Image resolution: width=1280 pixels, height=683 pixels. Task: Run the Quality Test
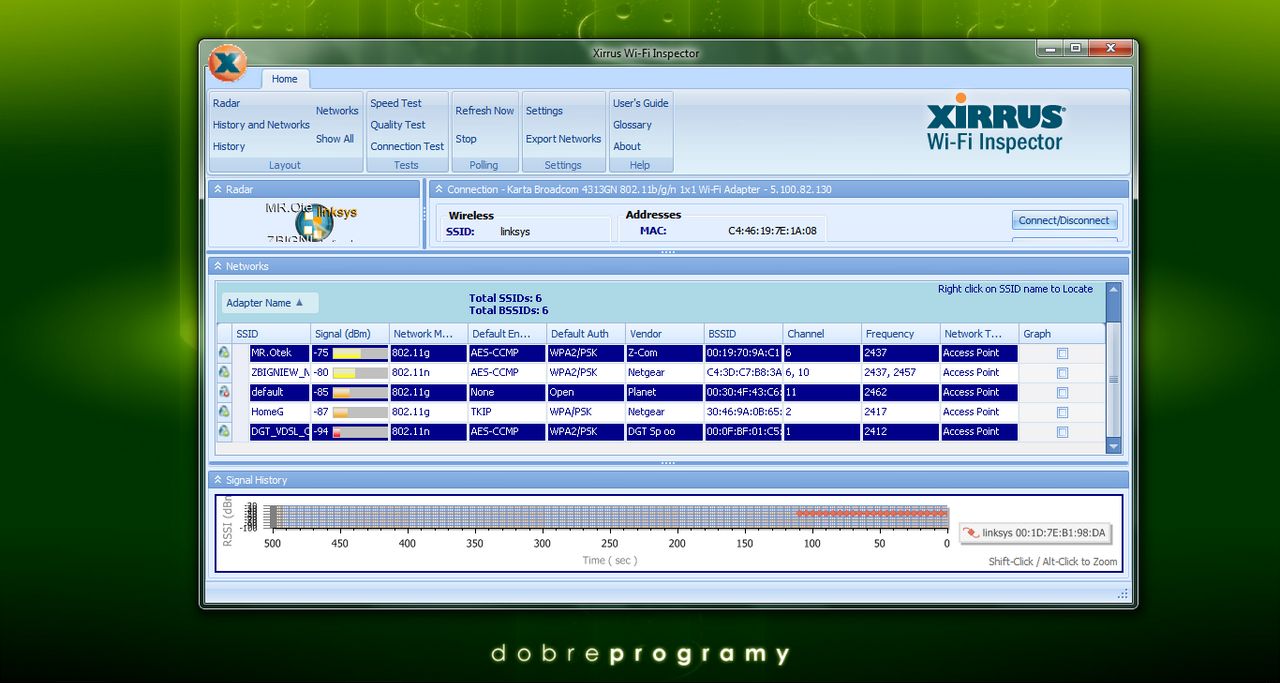tap(398, 125)
